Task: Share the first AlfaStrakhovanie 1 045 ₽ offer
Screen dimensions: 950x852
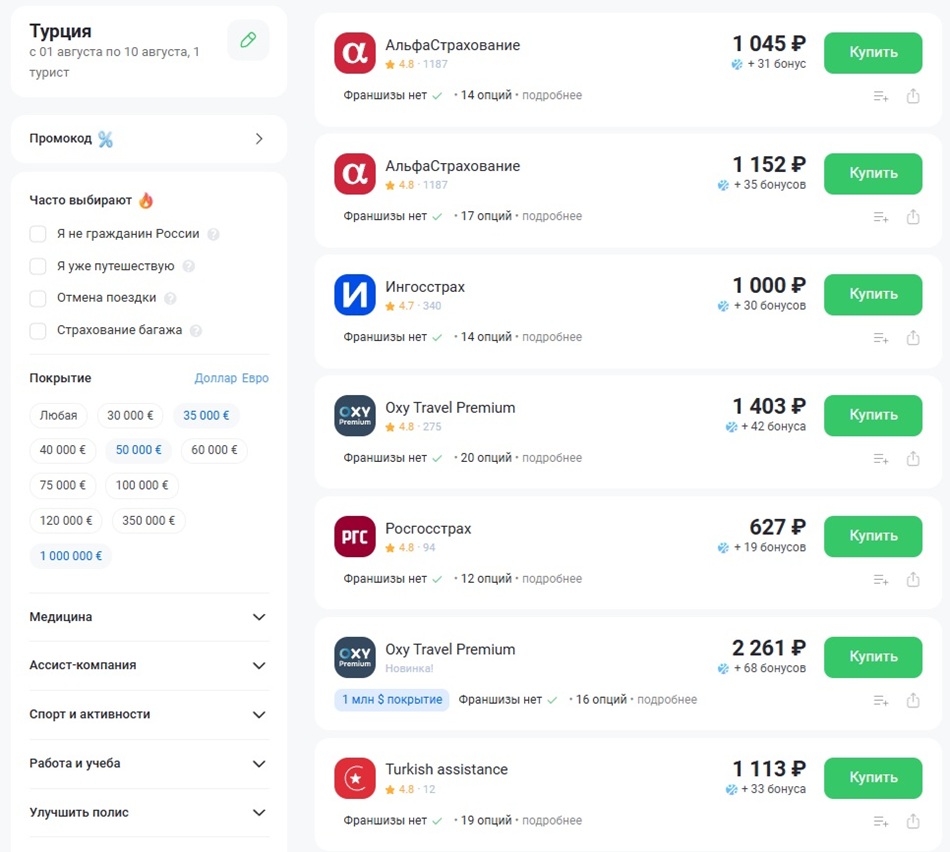Action: coord(912,96)
